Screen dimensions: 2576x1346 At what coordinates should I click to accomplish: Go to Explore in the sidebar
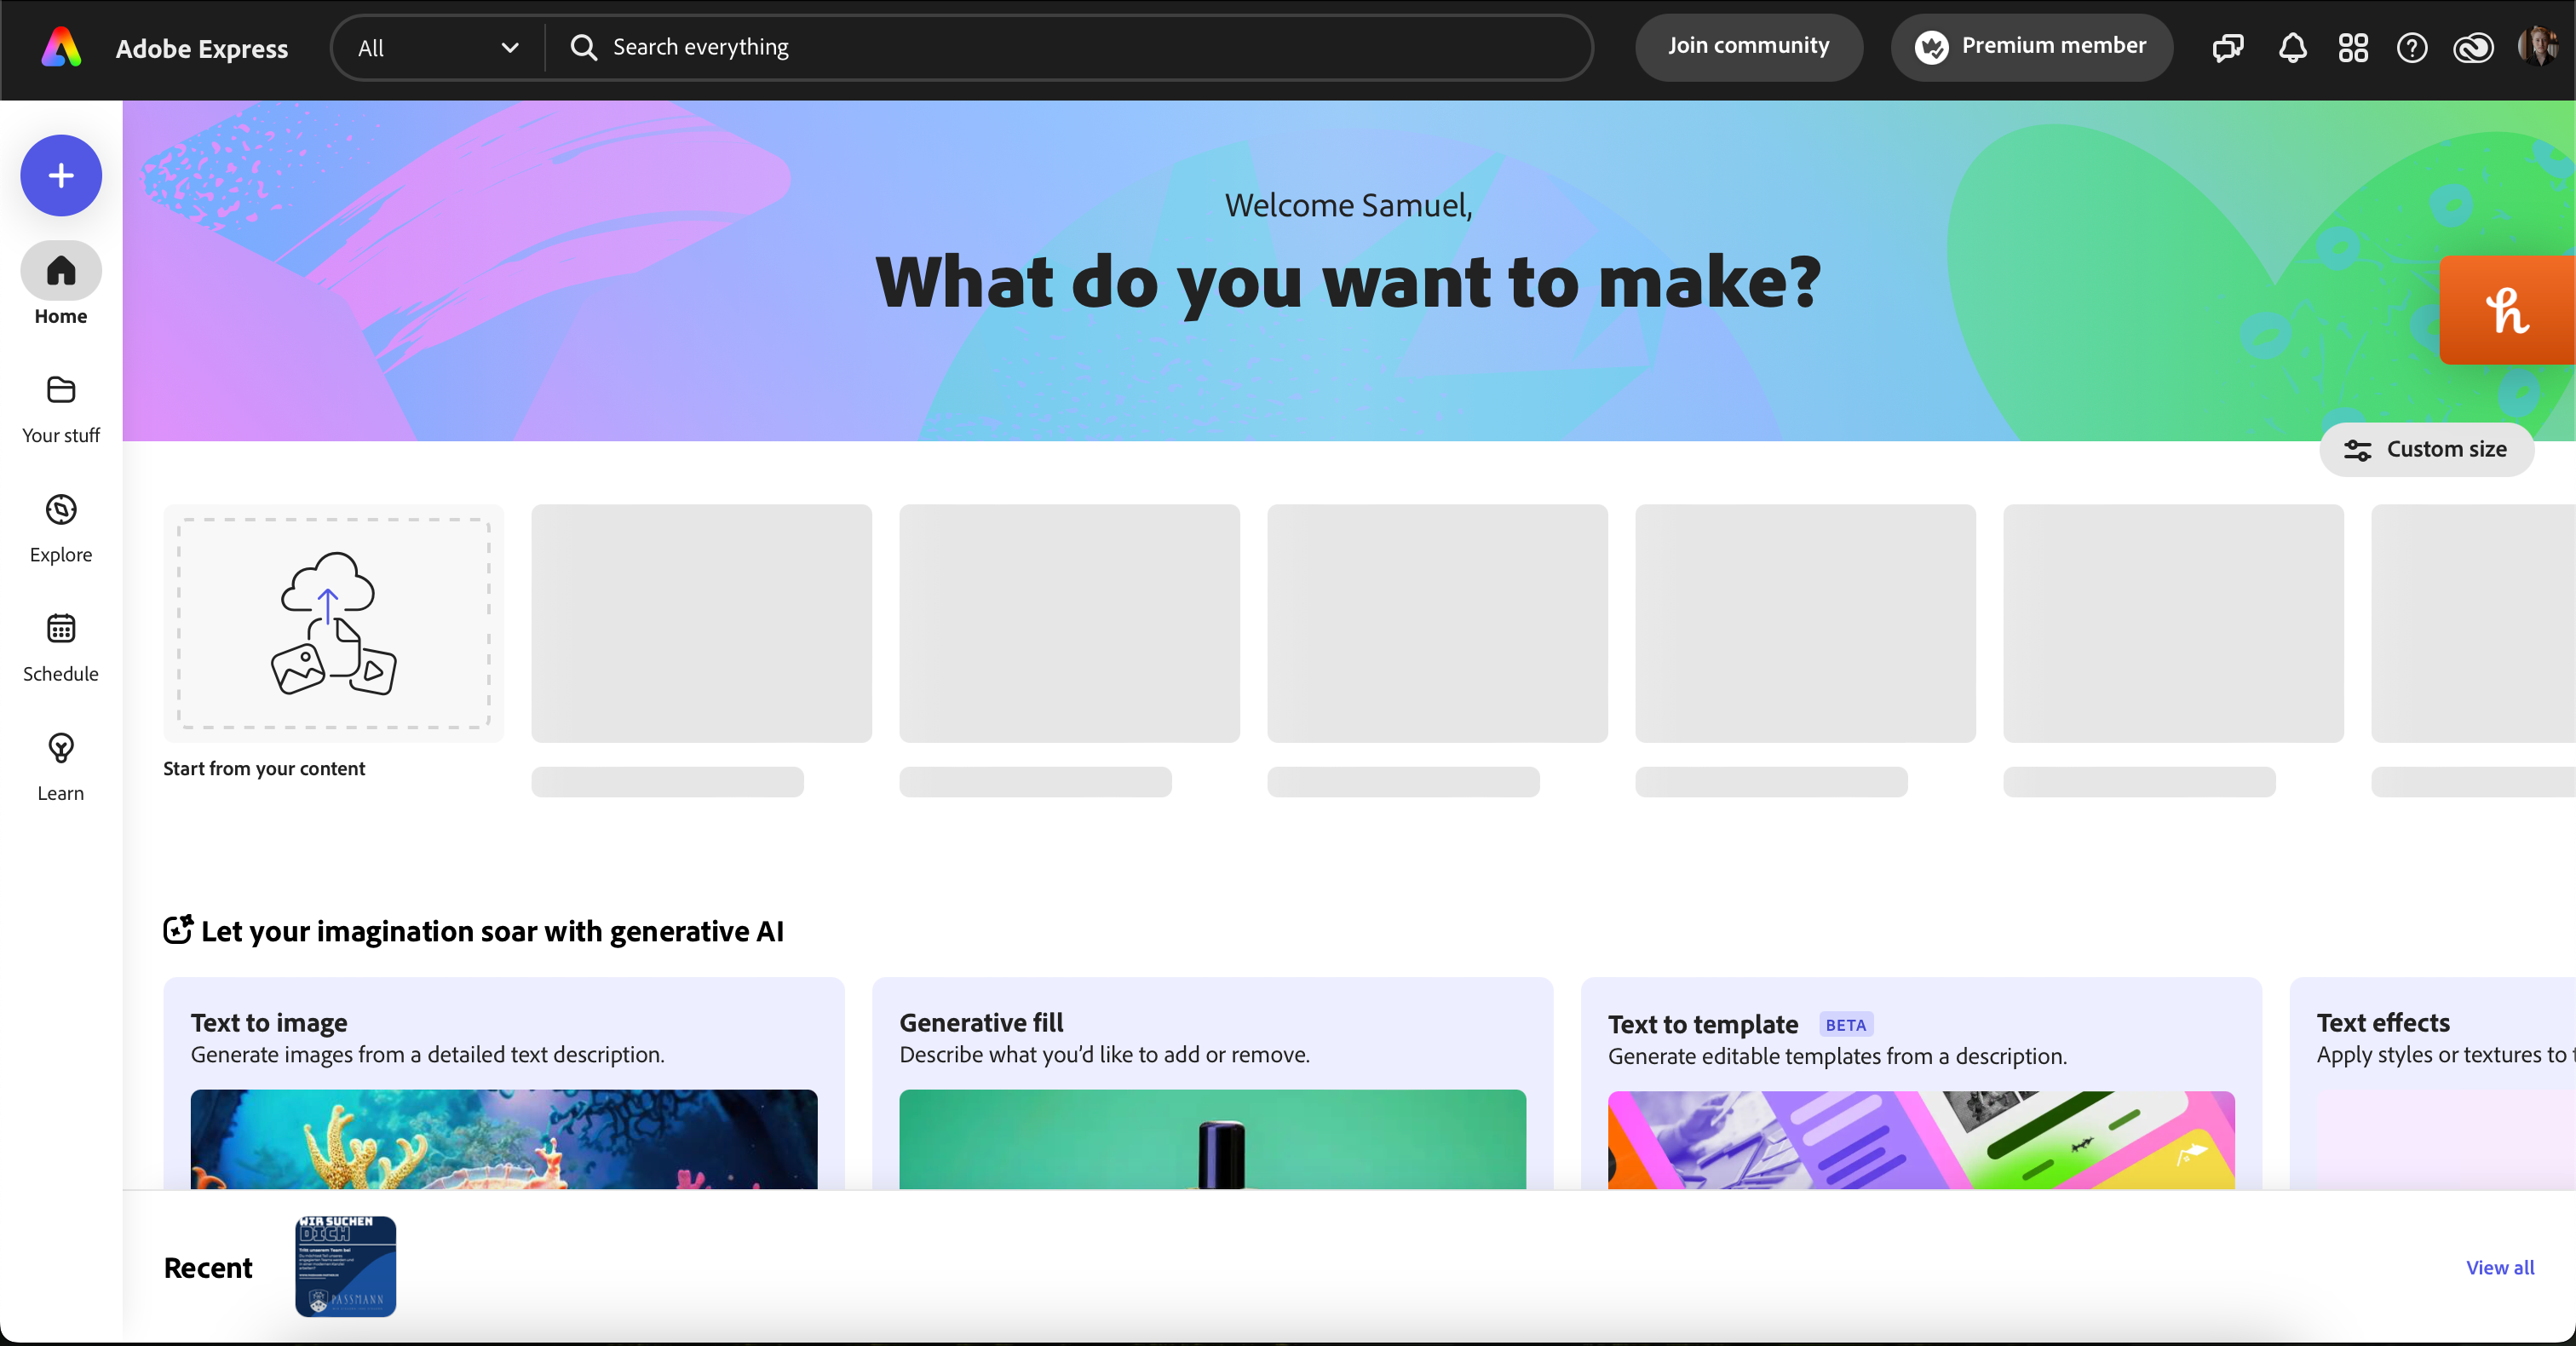(x=61, y=510)
